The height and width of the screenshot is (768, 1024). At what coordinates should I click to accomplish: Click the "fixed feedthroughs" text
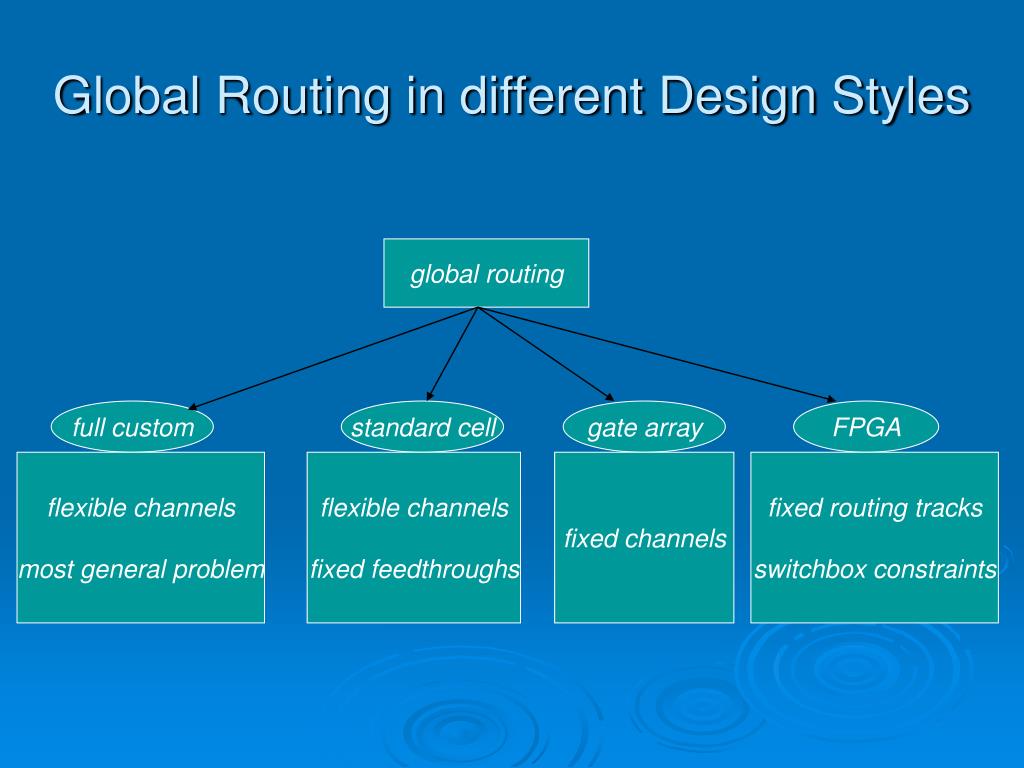click(414, 569)
